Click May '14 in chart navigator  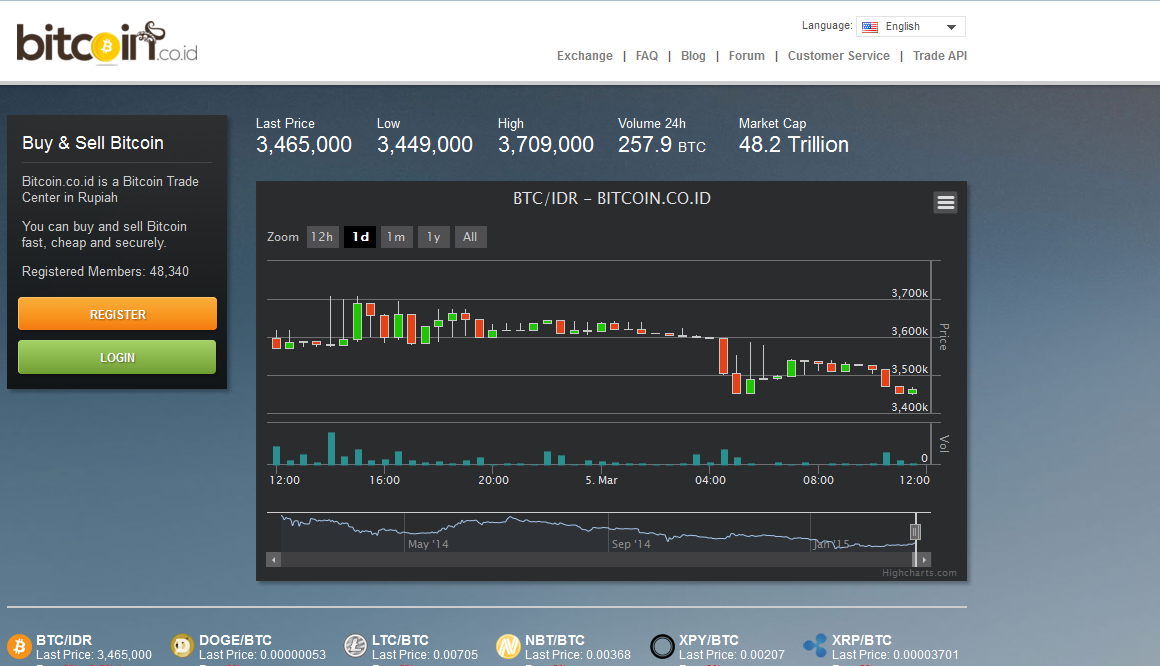428,544
